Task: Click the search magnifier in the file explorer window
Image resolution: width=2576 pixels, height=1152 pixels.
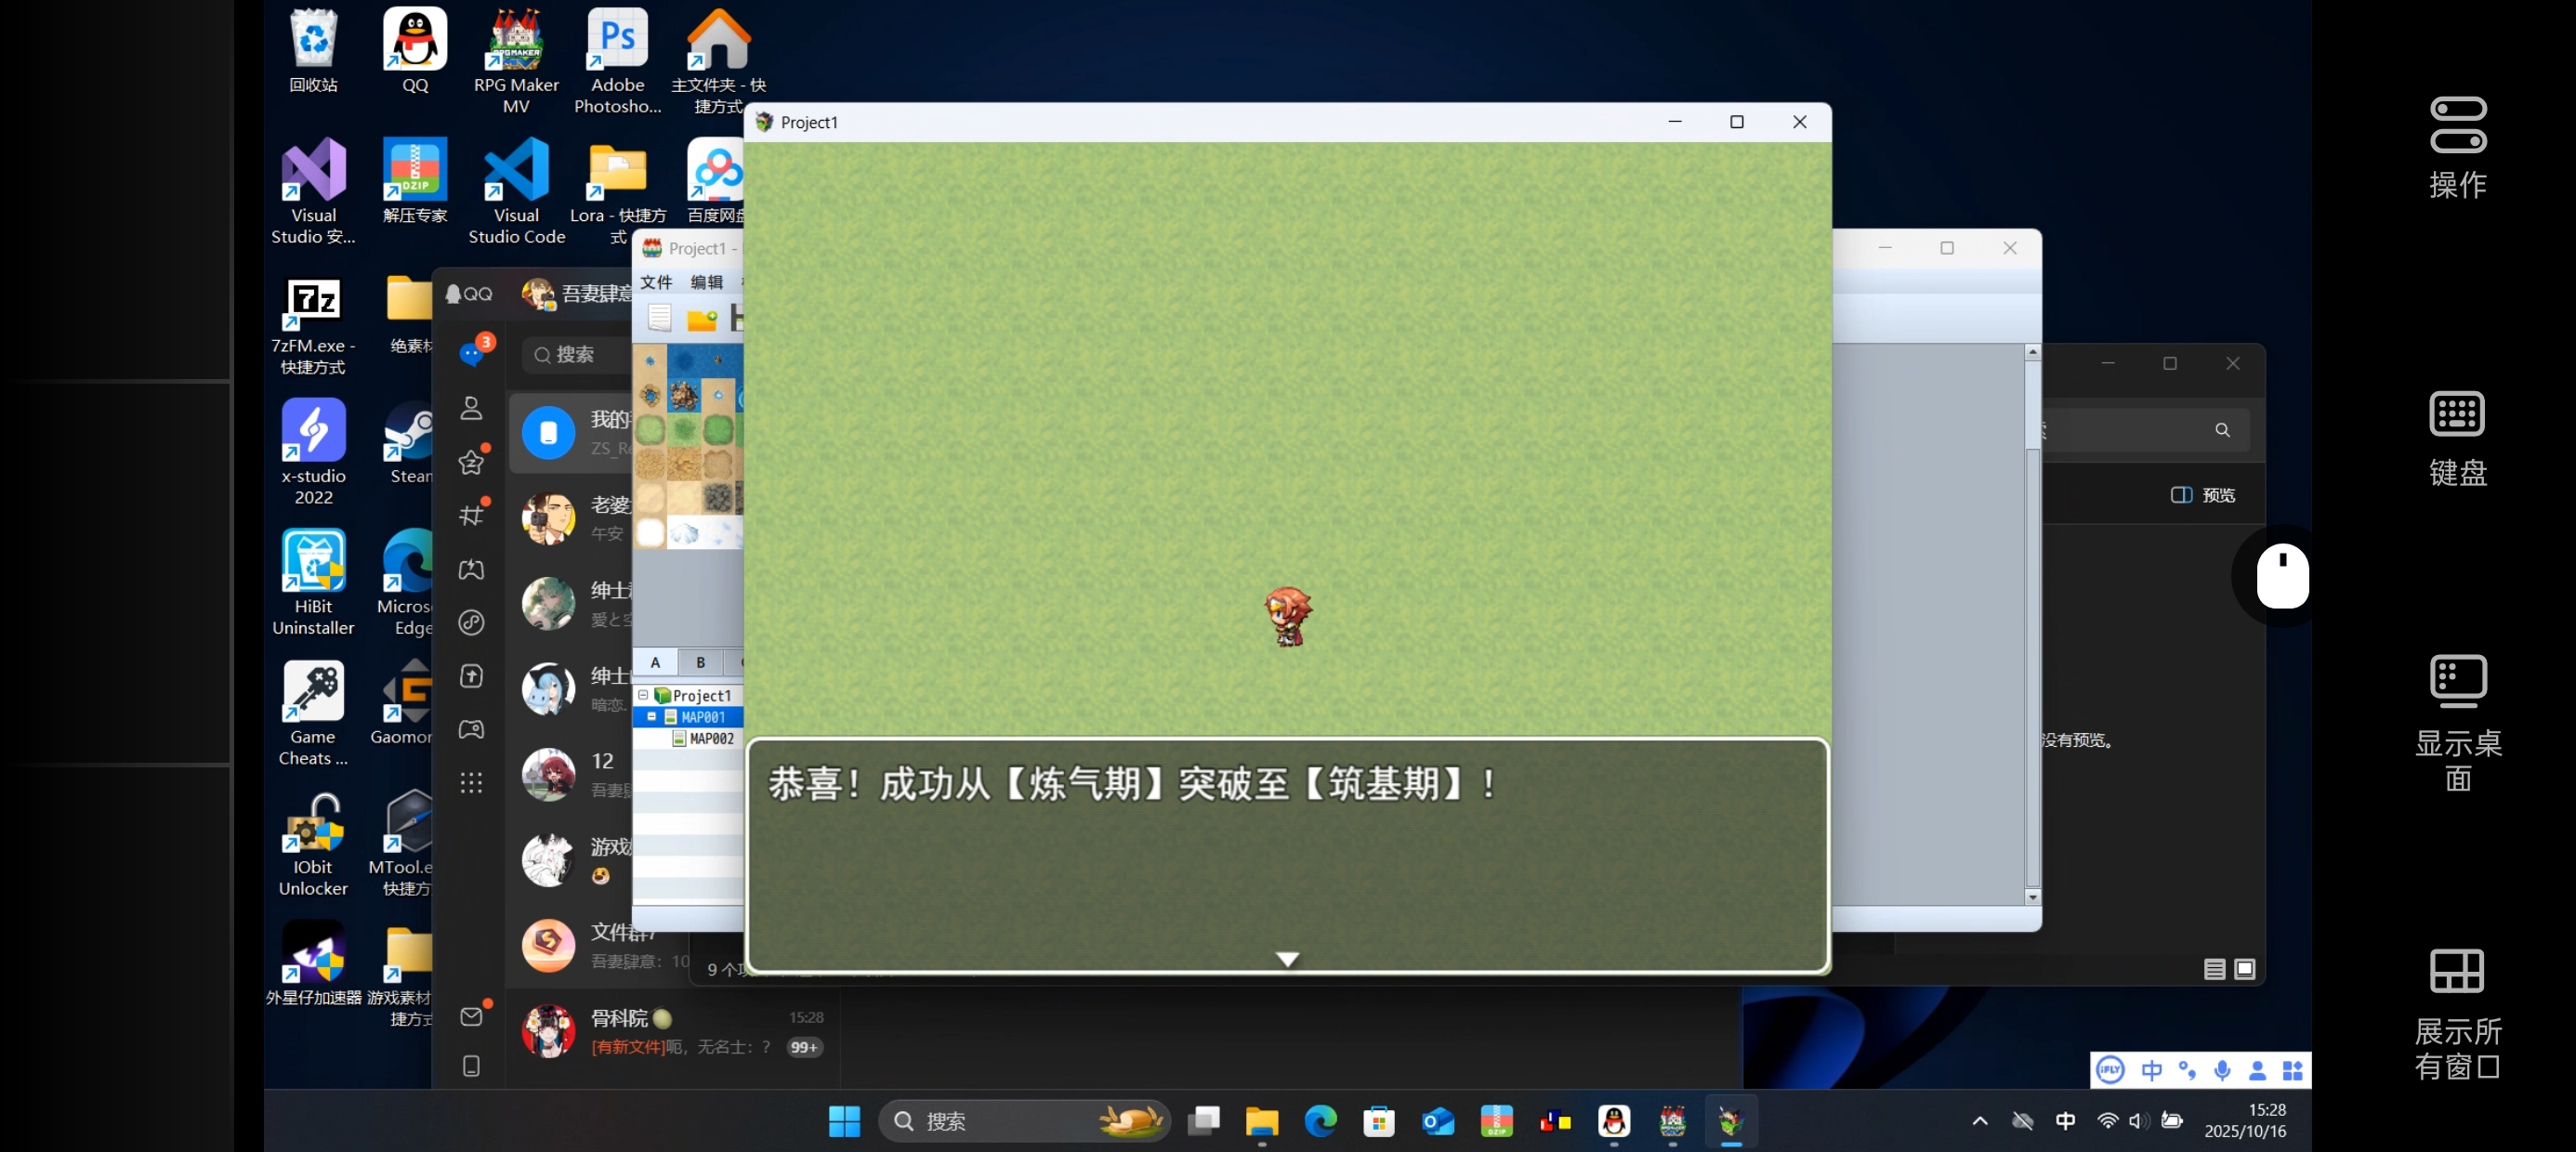Action: [2222, 430]
